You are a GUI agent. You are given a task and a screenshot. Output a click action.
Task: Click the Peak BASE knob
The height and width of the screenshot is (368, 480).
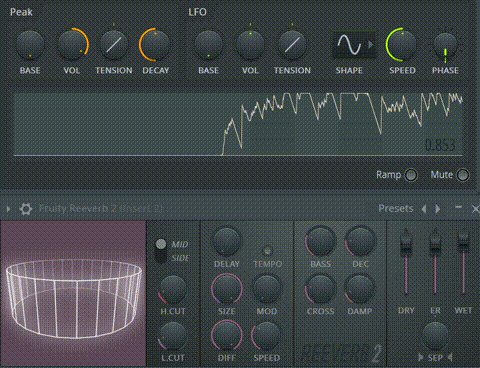pyautogui.click(x=30, y=45)
